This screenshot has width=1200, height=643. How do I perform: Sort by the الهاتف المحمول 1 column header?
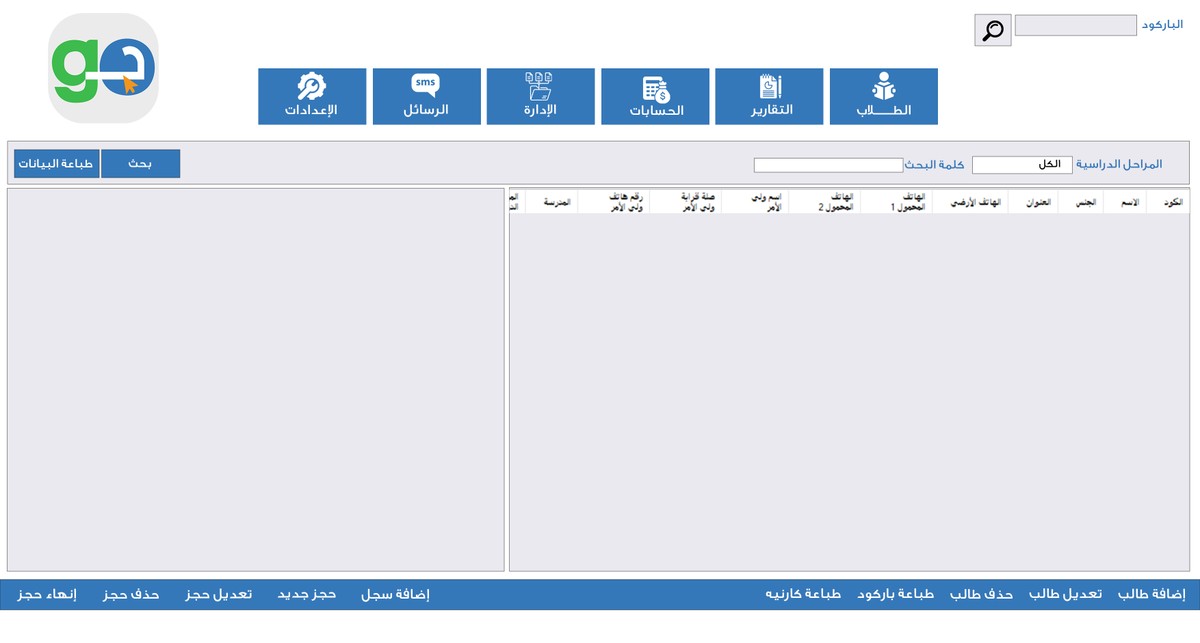coord(897,201)
